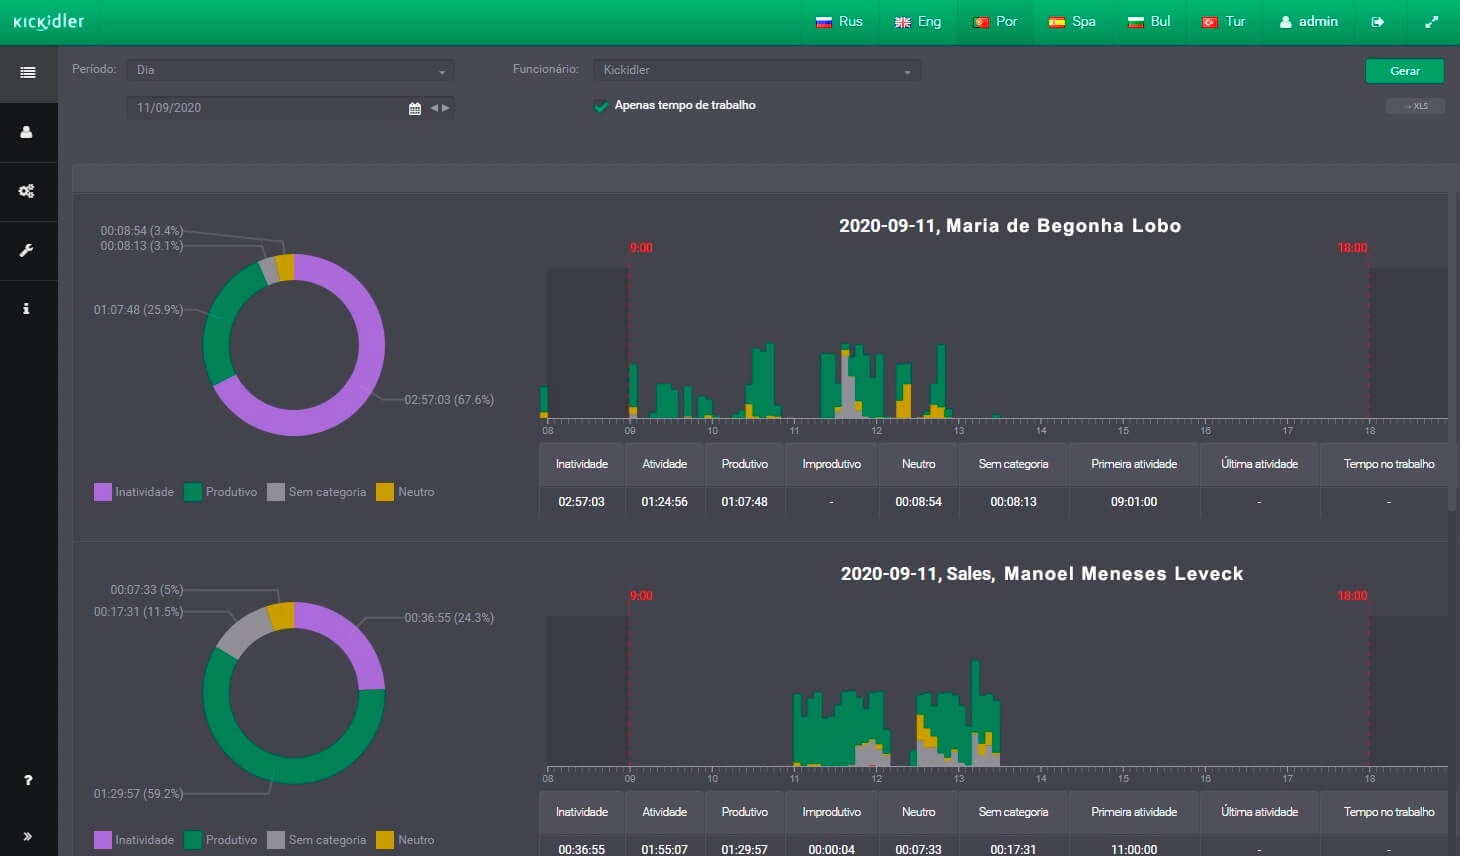This screenshot has width=1460, height=856.
Task: Toggle Inatividade legend in first donut chart
Action: click(x=134, y=492)
